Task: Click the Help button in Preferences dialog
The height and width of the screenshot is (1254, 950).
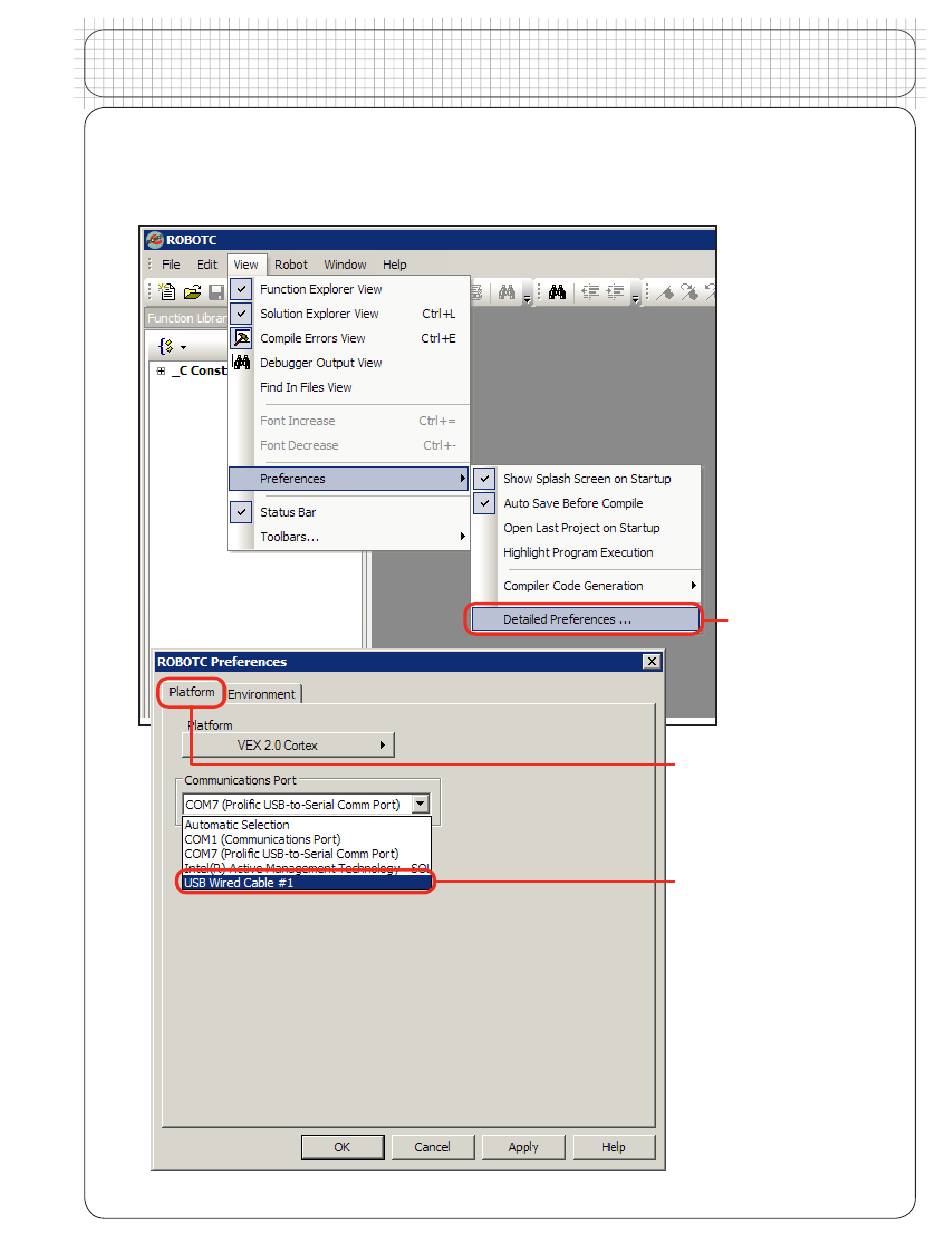Action: 614,1147
